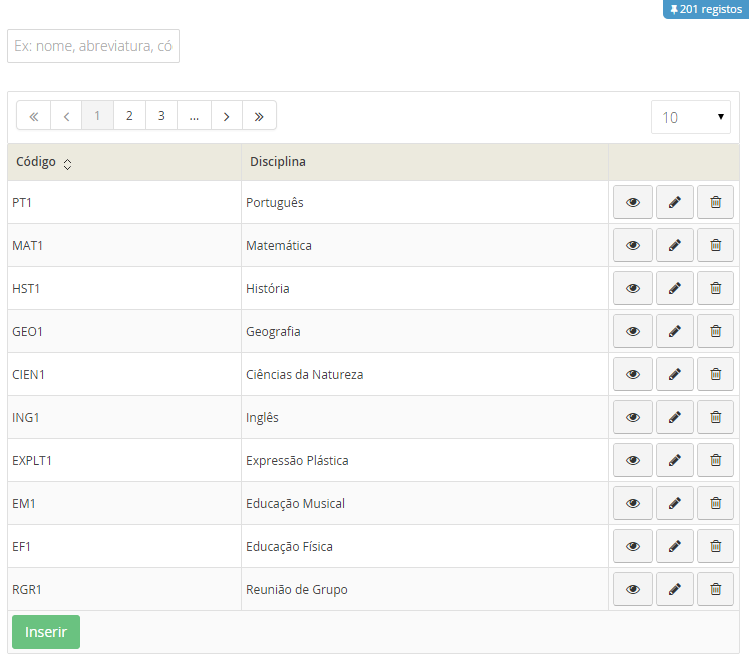
Task: Sort the table by Código column
Action: 67,163
